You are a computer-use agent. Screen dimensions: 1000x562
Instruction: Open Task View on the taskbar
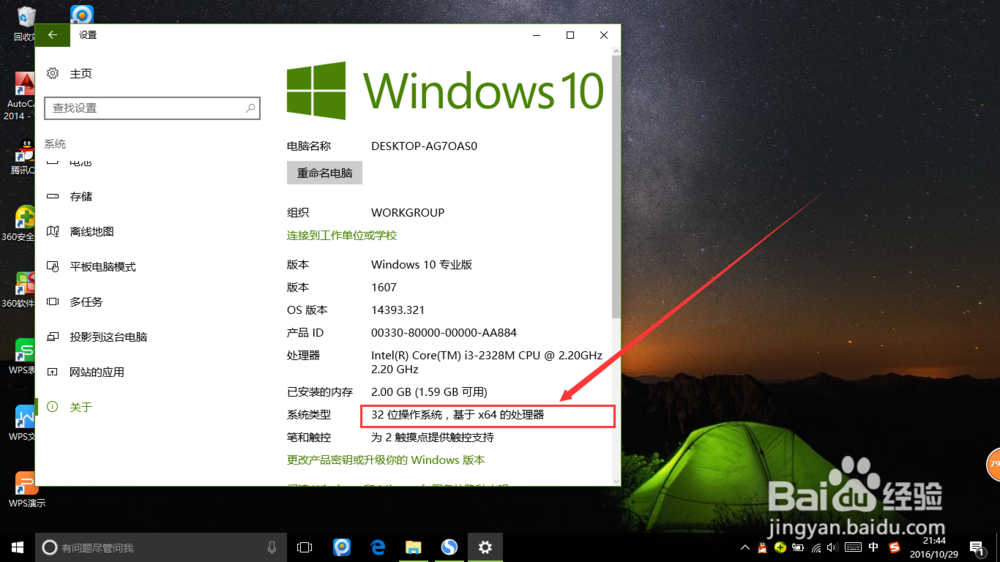305,547
